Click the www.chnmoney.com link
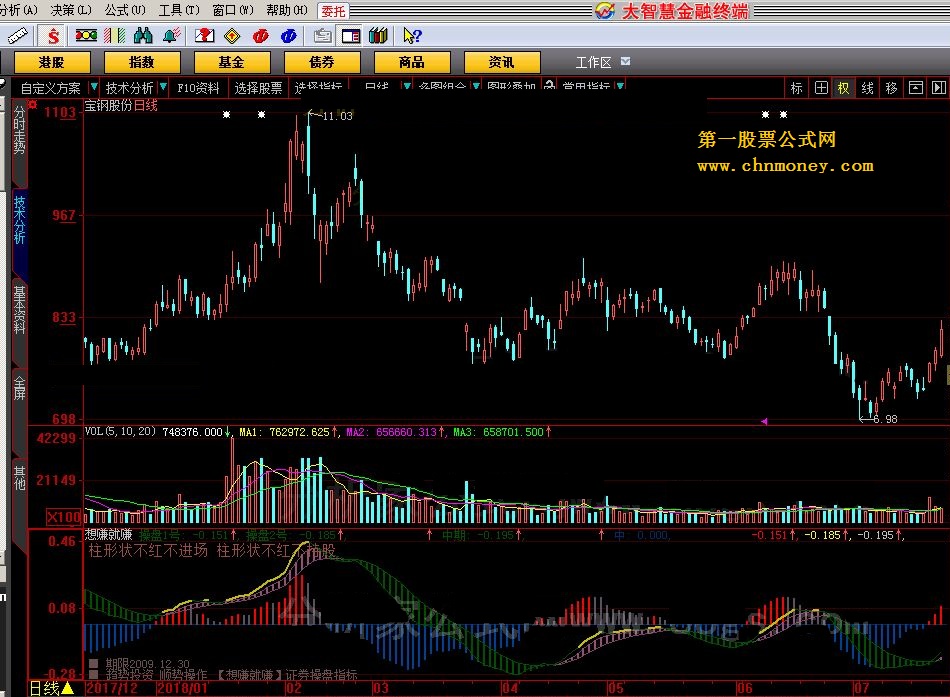This screenshot has height=697, width=950. coord(786,165)
